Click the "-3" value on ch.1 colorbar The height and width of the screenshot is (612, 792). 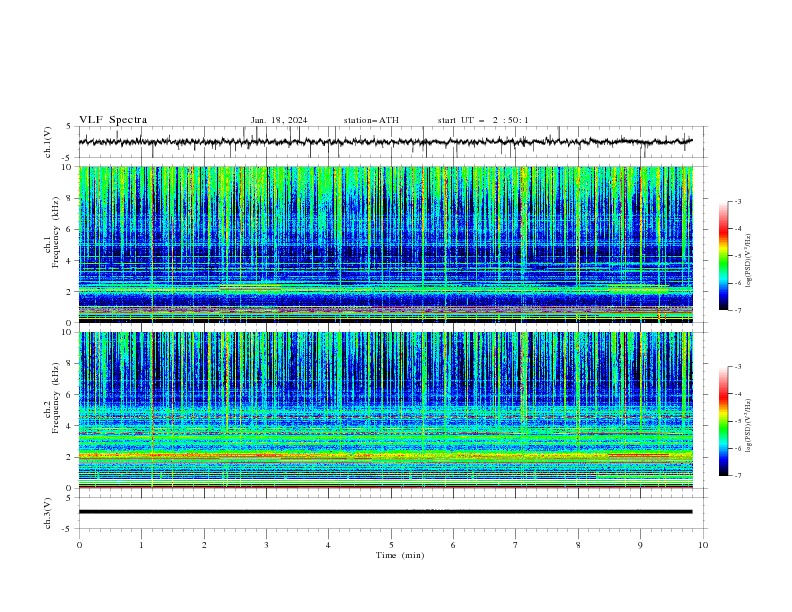click(x=737, y=201)
